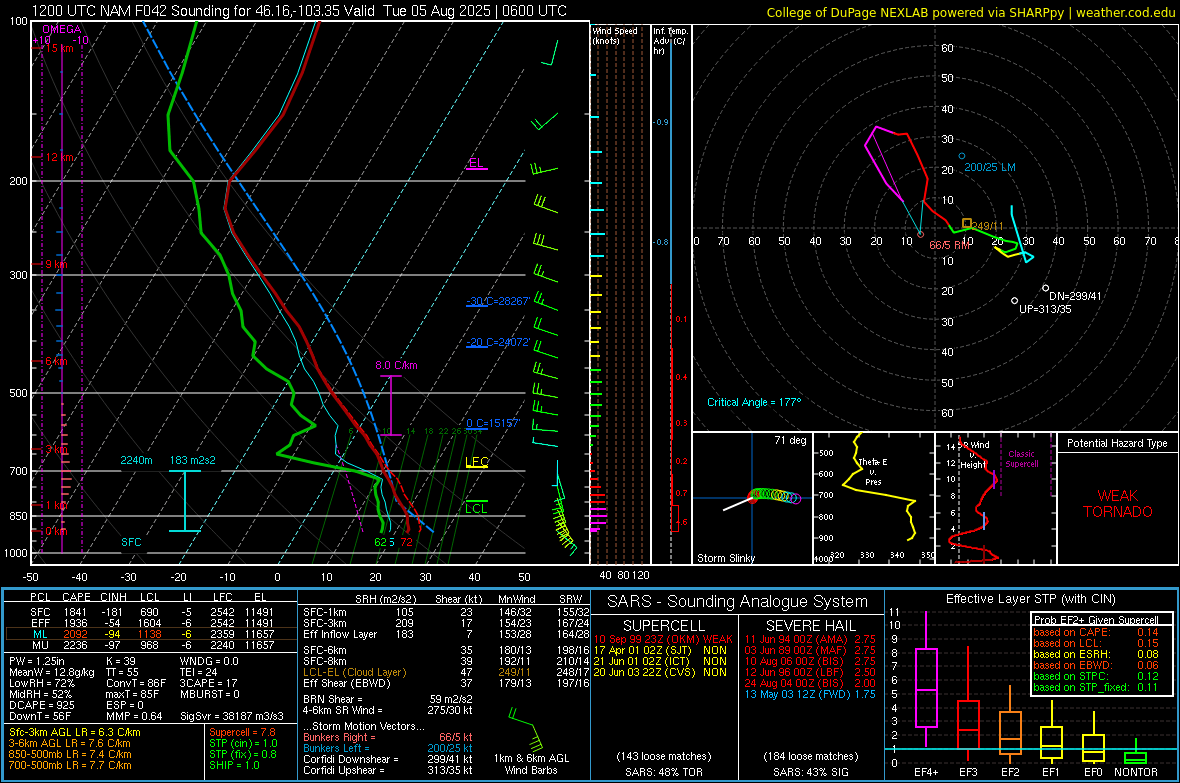
Task: Click the Effective Layer STP (with CIN) title
Action: tap(1030, 599)
